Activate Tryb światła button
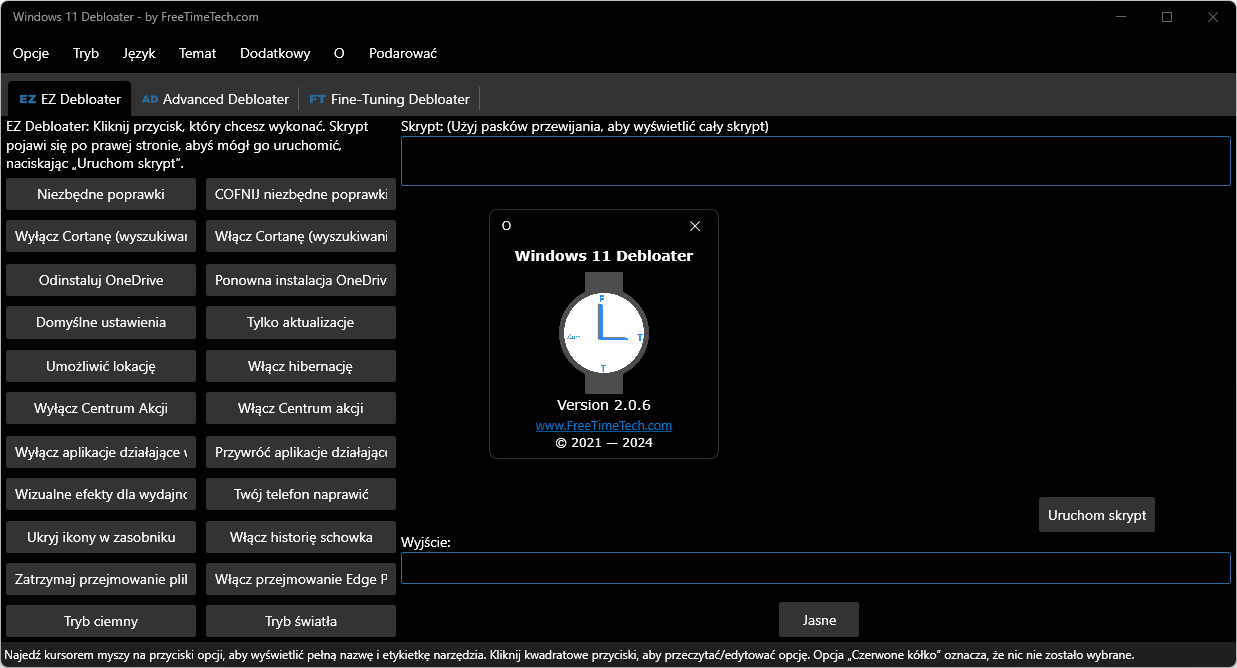The height and width of the screenshot is (668, 1237). pos(301,621)
